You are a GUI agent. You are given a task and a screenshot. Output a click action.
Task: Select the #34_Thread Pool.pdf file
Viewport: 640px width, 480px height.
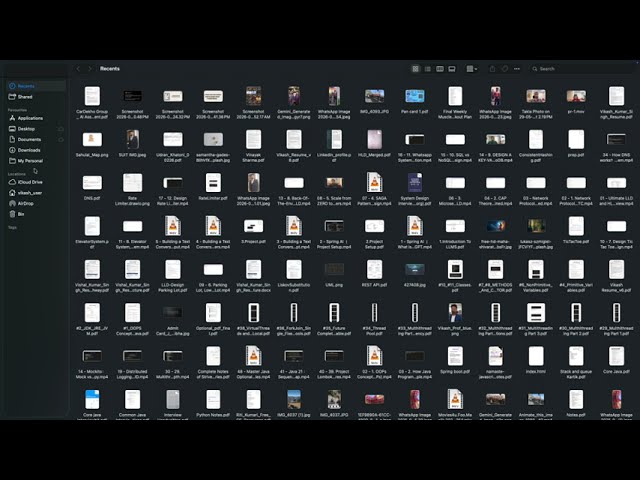[374, 319]
